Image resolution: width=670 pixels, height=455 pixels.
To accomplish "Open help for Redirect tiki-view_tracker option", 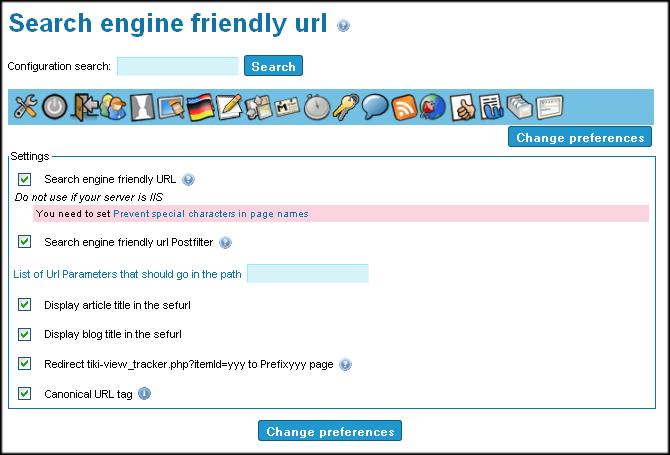I will [x=345, y=364].
